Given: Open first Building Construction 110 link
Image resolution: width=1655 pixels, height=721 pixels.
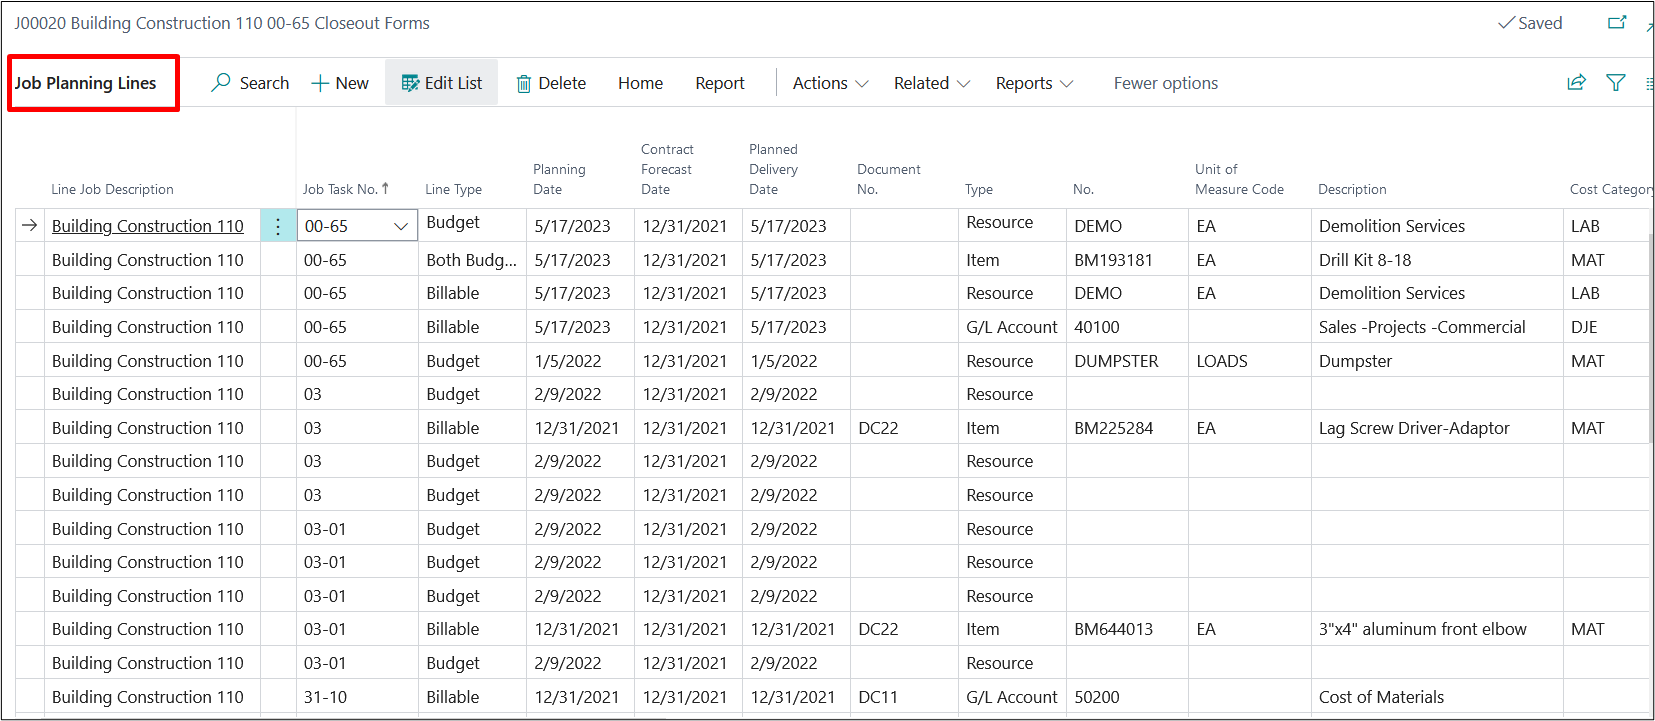Looking at the screenshot, I should click(147, 227).
